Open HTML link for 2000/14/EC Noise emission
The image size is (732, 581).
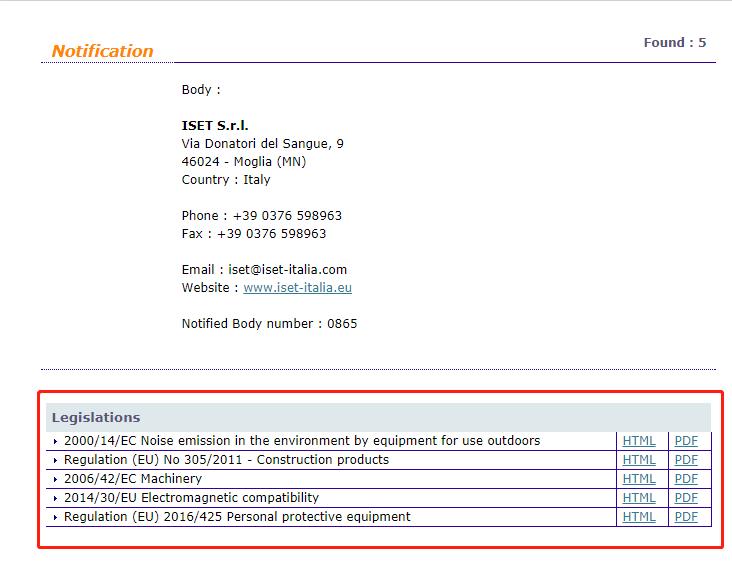pos(639,441)
